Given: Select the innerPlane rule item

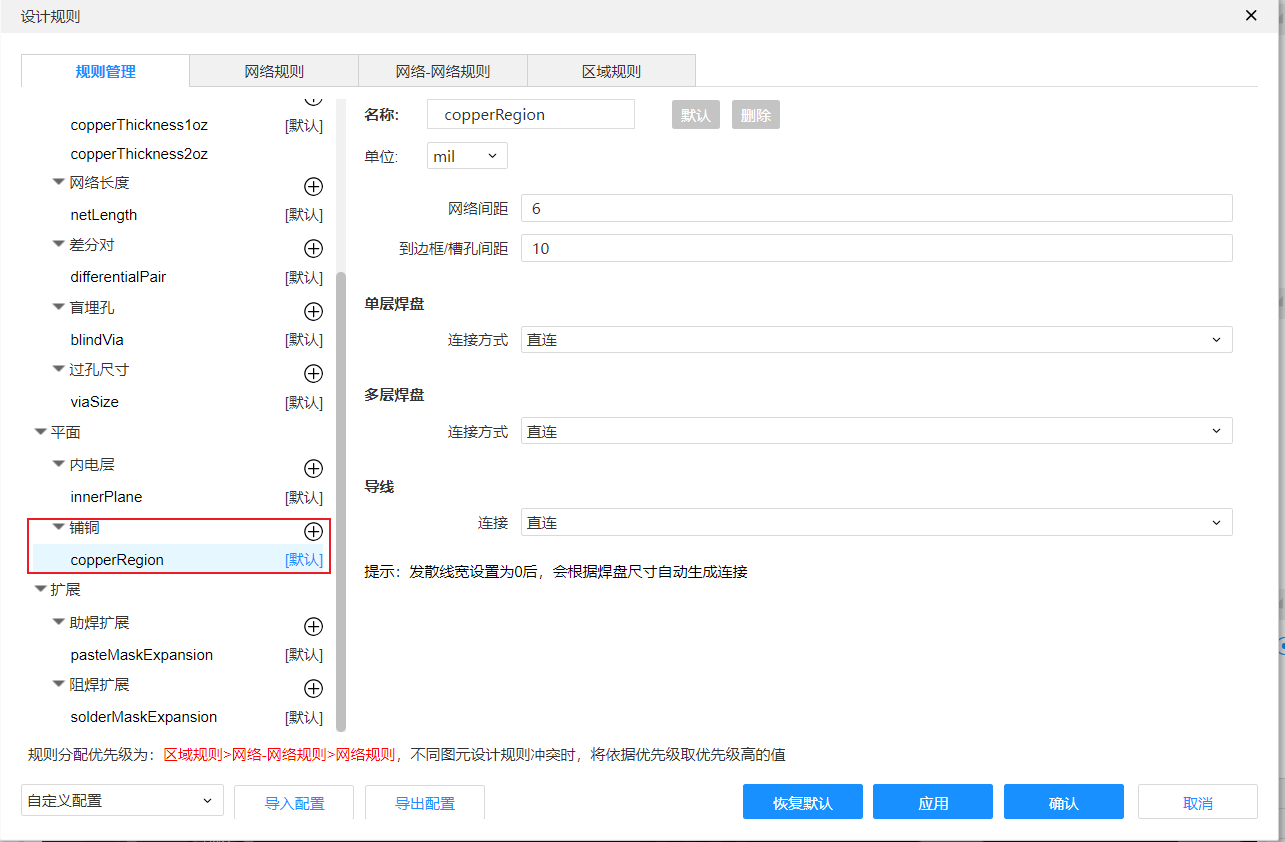Looking at the screenshot, I should tap(107, 497).
